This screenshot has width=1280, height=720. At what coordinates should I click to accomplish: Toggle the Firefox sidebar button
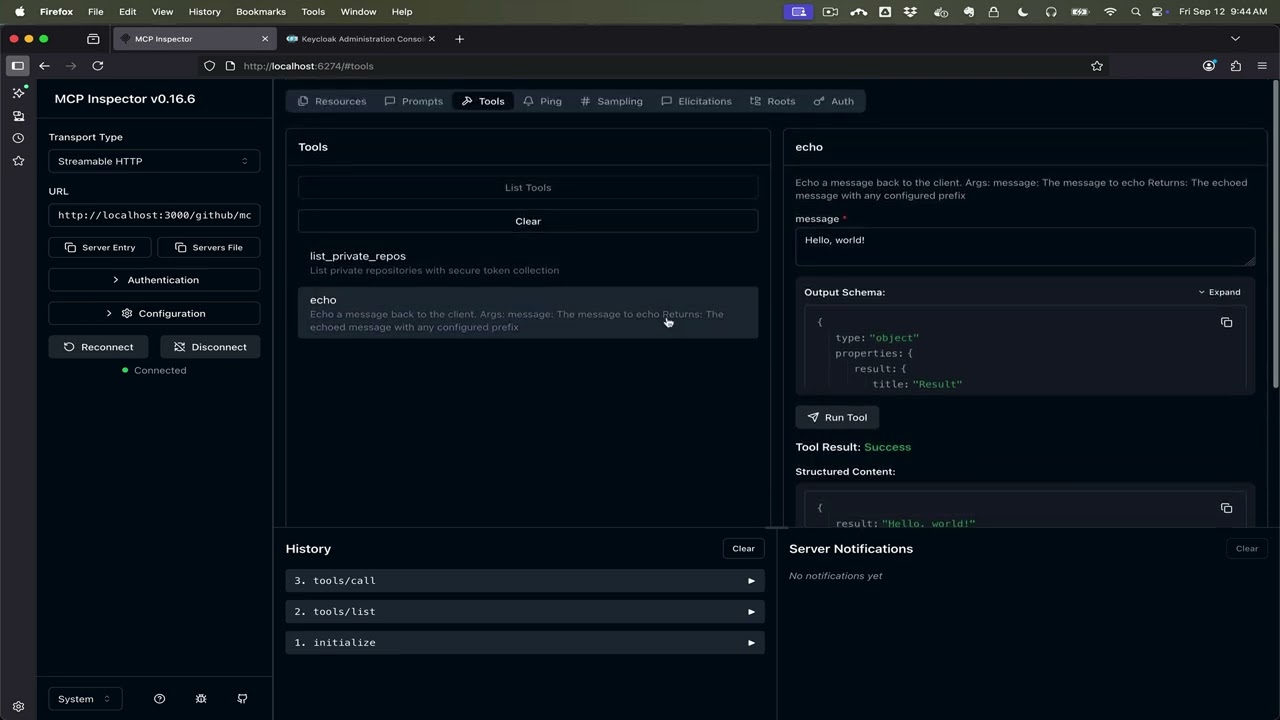pos(18,66)
